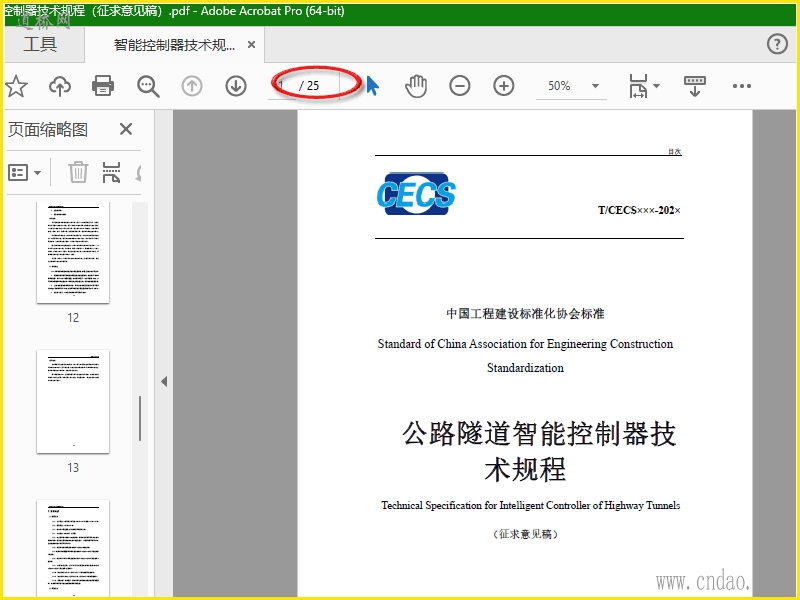The height and width of the screenshot is (600, 800).
Task: Zoom in with the plus button
Action: coord(504,86)
